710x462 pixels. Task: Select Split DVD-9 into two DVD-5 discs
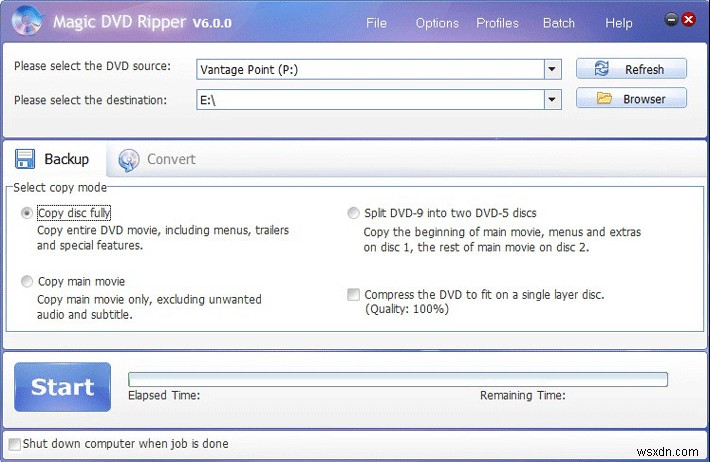pos(353,213)
